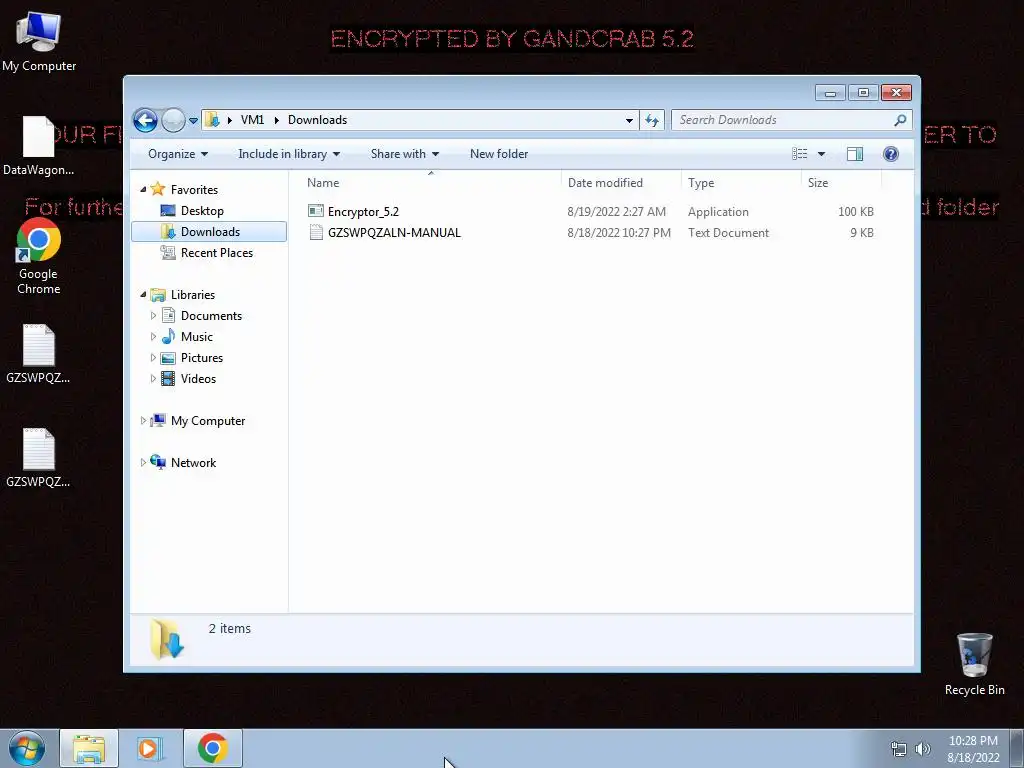Select Network in navigation pane
This screenshot has height=768, width=1024.
click(x=193, y=463)
